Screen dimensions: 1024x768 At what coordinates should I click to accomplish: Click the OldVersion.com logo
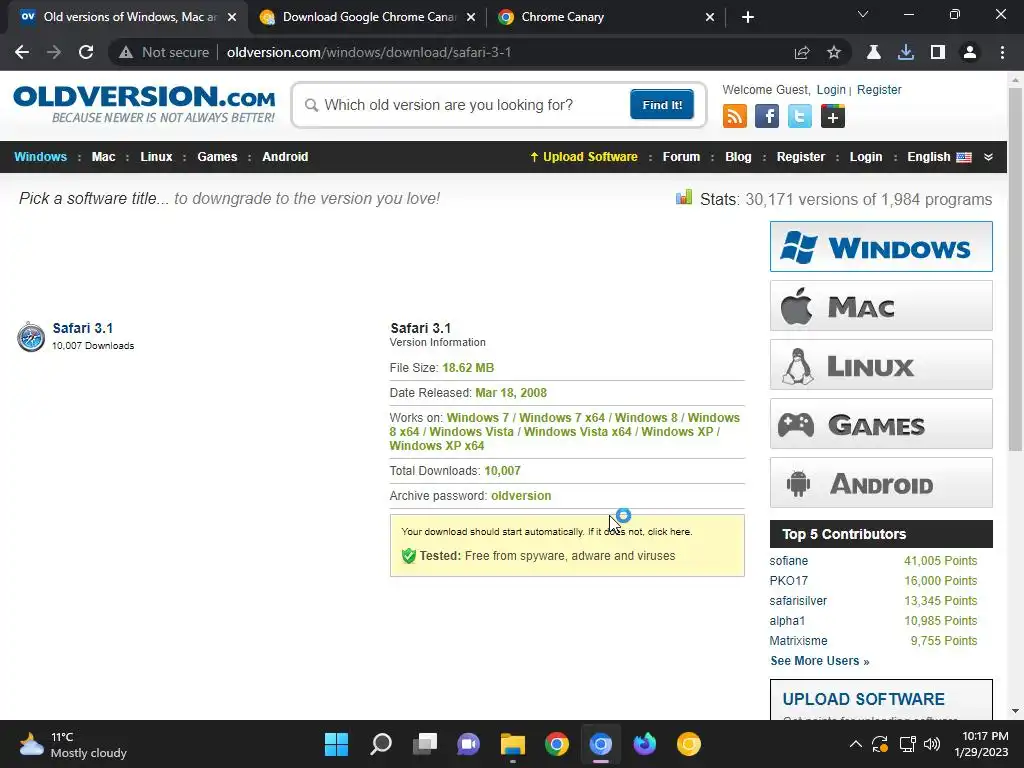(x=144, y=104)
